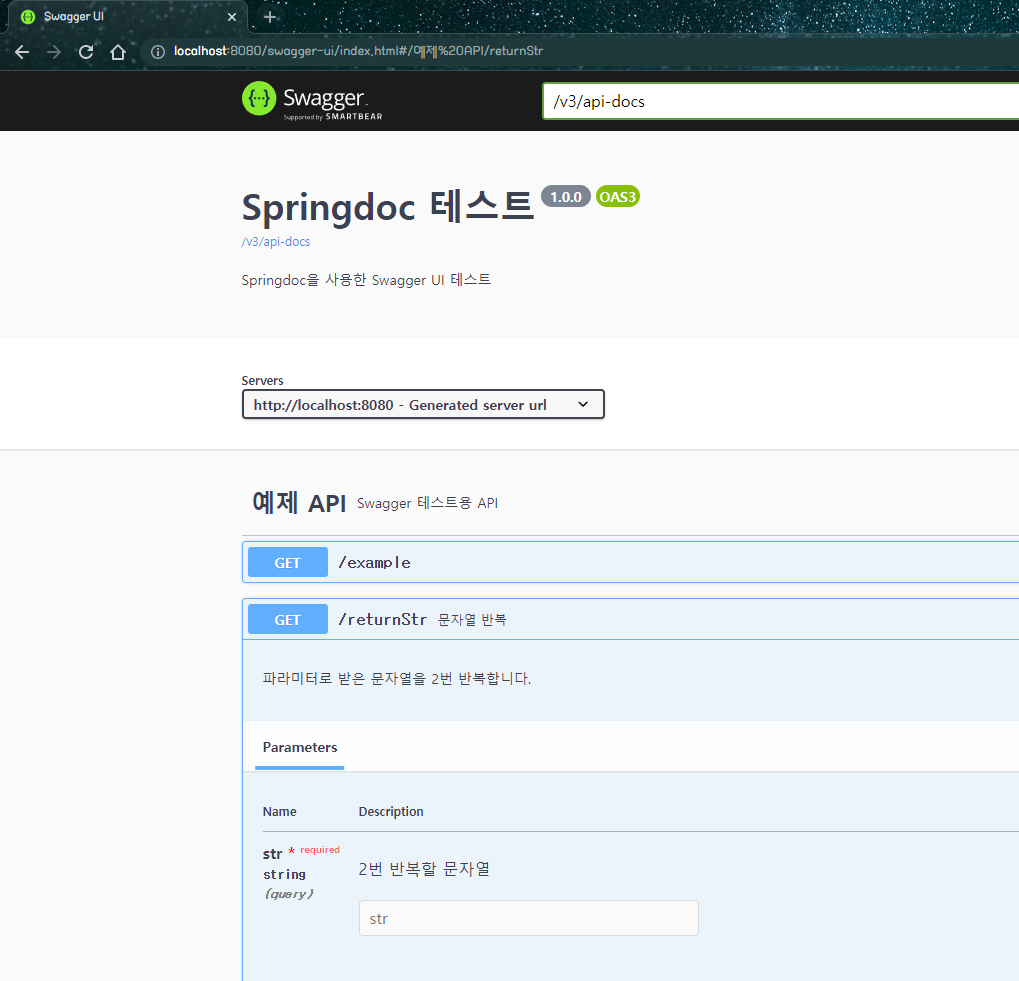Select the Parameters tab
Viewport: 1019px width, 981px height.
(x=300, y=748)
